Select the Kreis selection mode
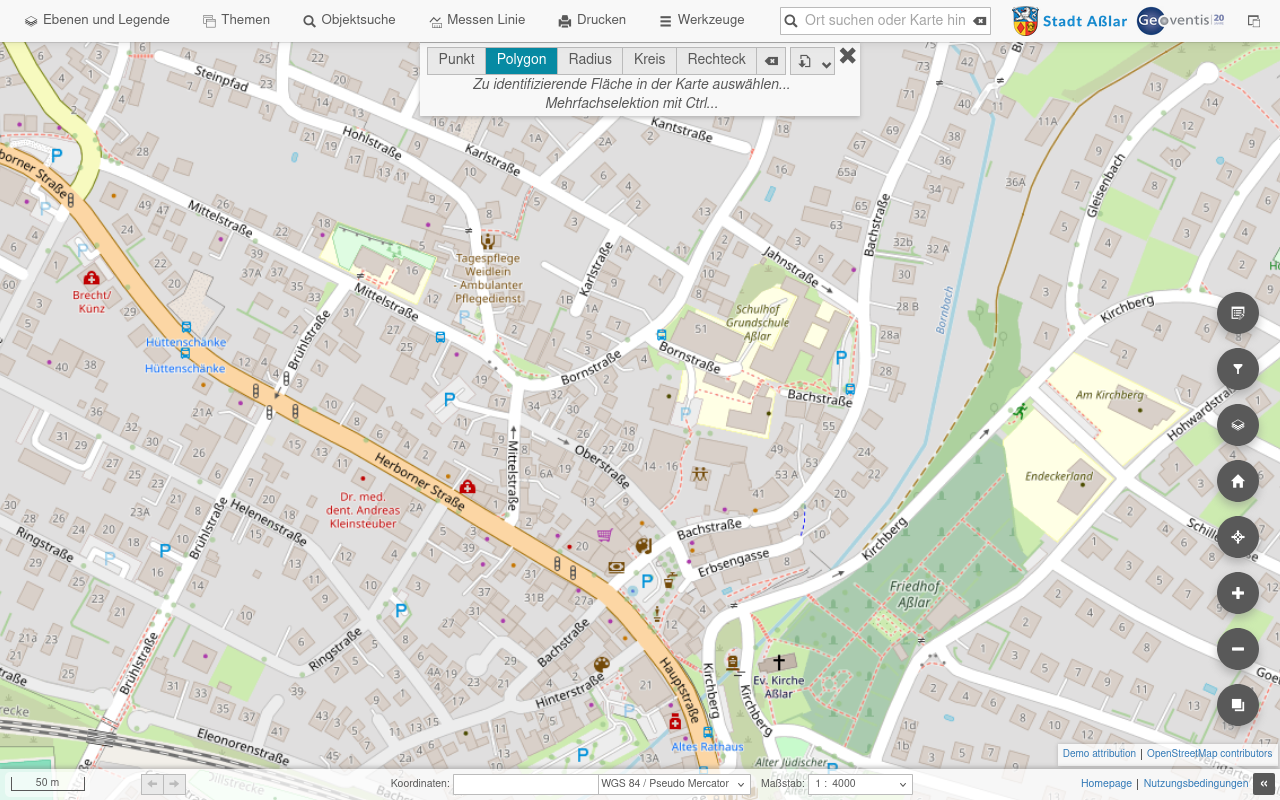Screen dimensions: 1280x800 tap(650, 60)
